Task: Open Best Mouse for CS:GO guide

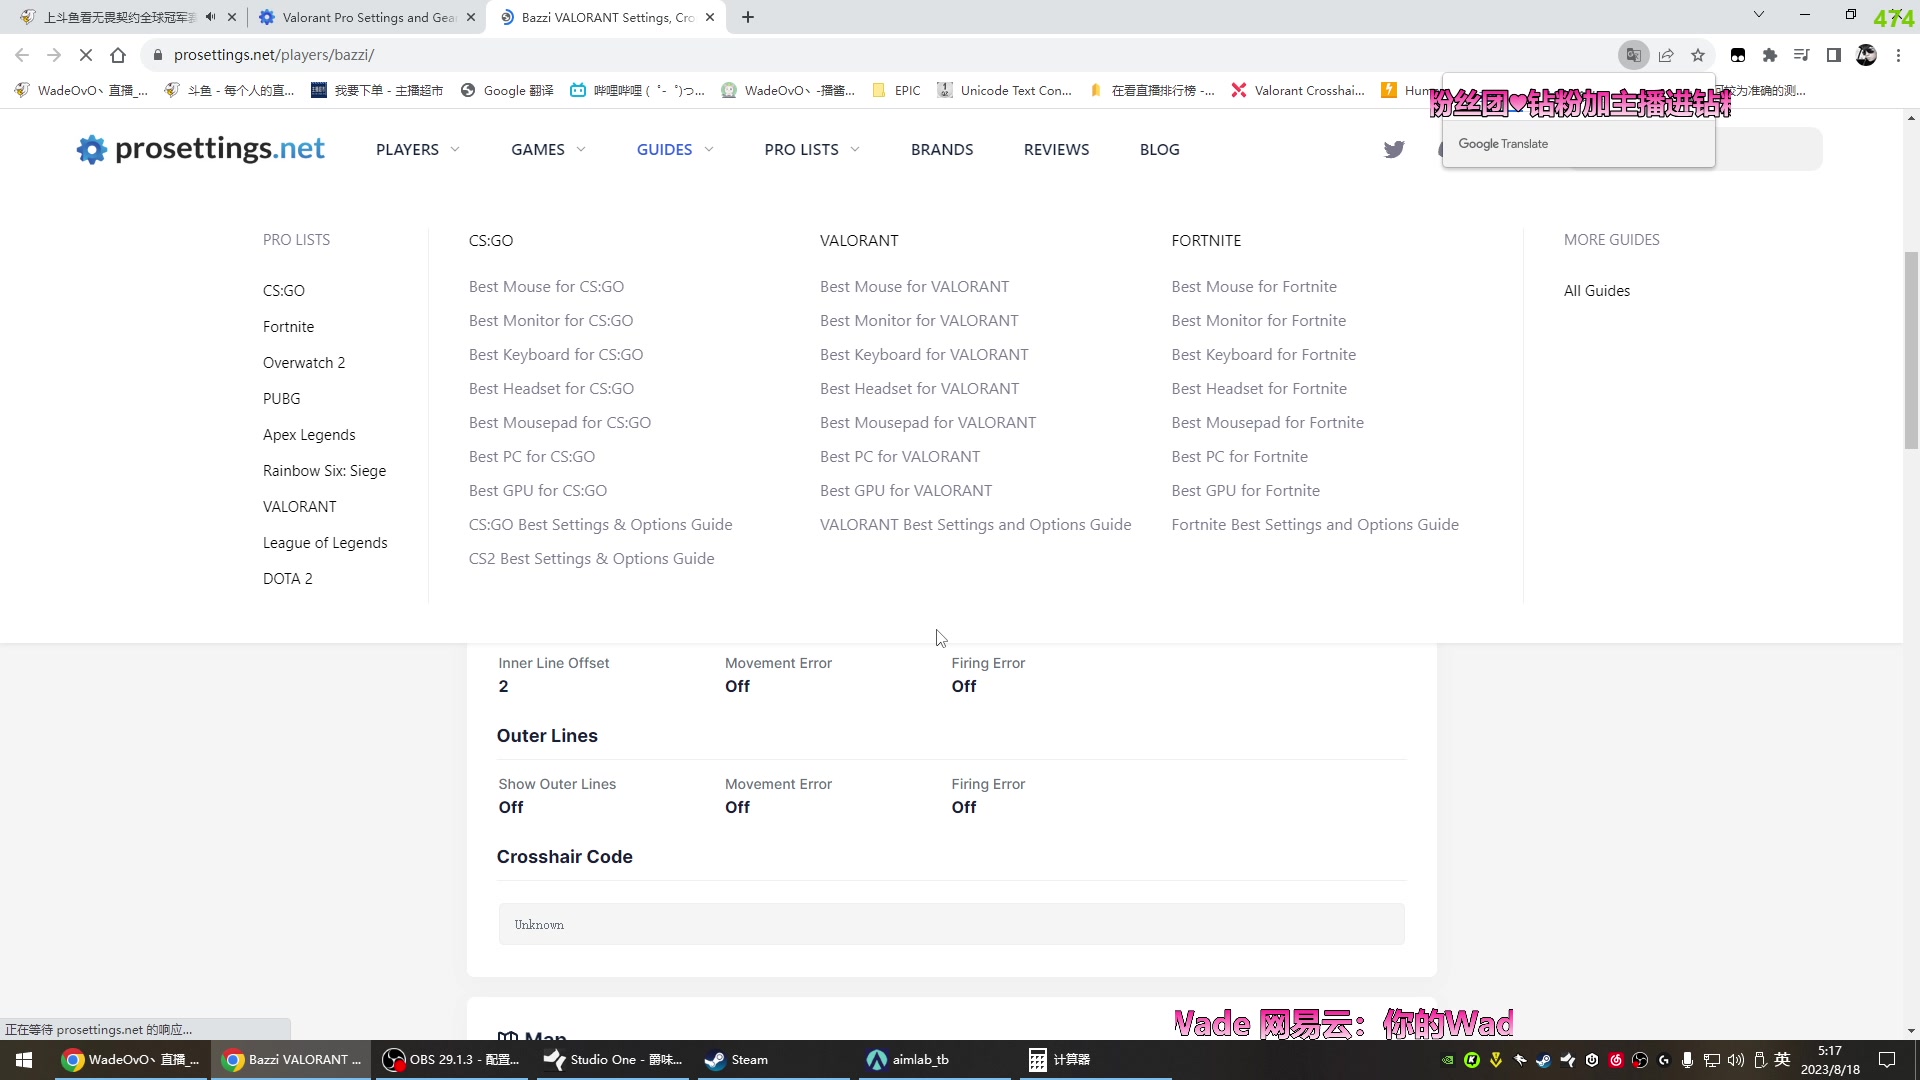Action: [546, 287]
